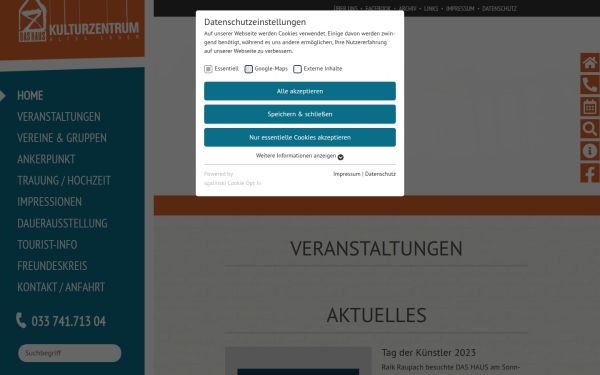
Task: Click the Datenschutzeinstellungen dialog title
Action: (x=255, y=22)
